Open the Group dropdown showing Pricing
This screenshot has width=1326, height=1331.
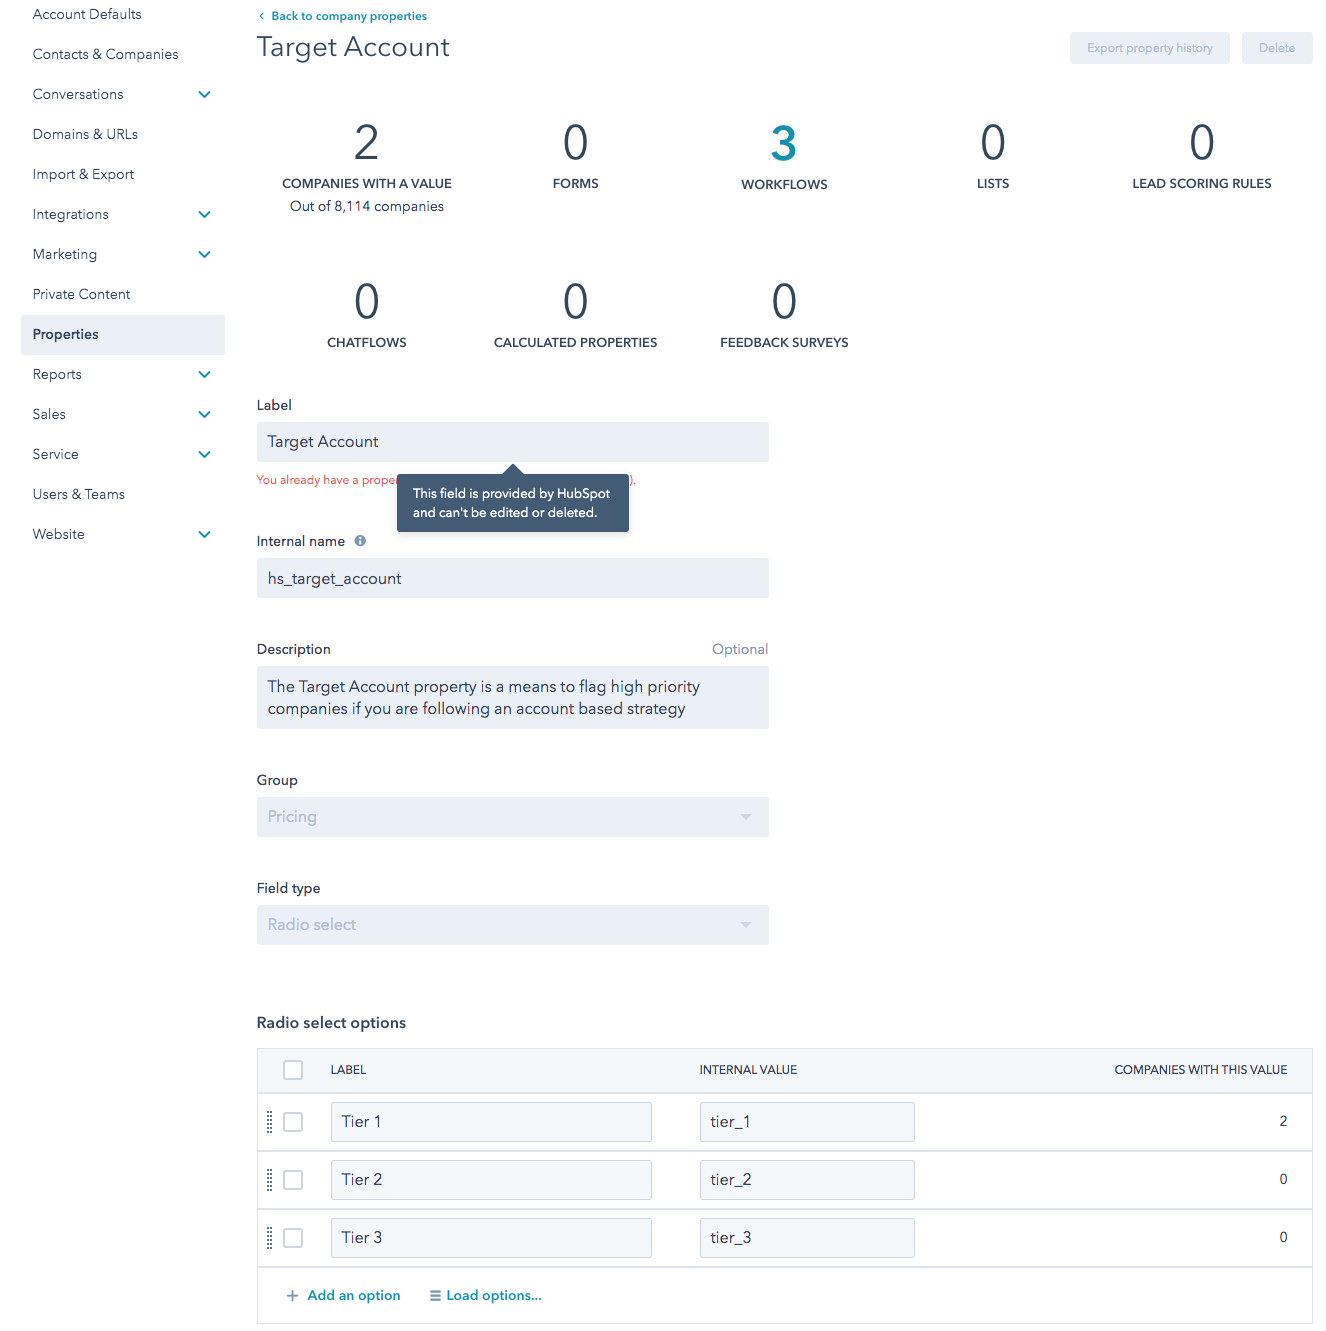coord(512,817)
